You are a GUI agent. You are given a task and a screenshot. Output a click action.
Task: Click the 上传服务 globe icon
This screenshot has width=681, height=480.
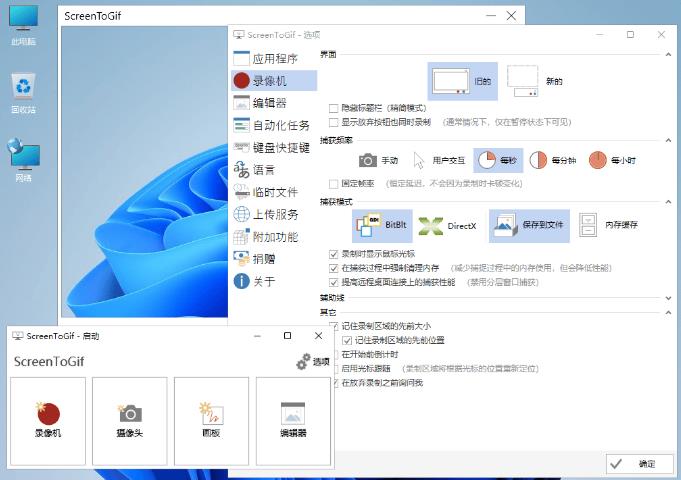pyautogui.click(x=241, y=215)
